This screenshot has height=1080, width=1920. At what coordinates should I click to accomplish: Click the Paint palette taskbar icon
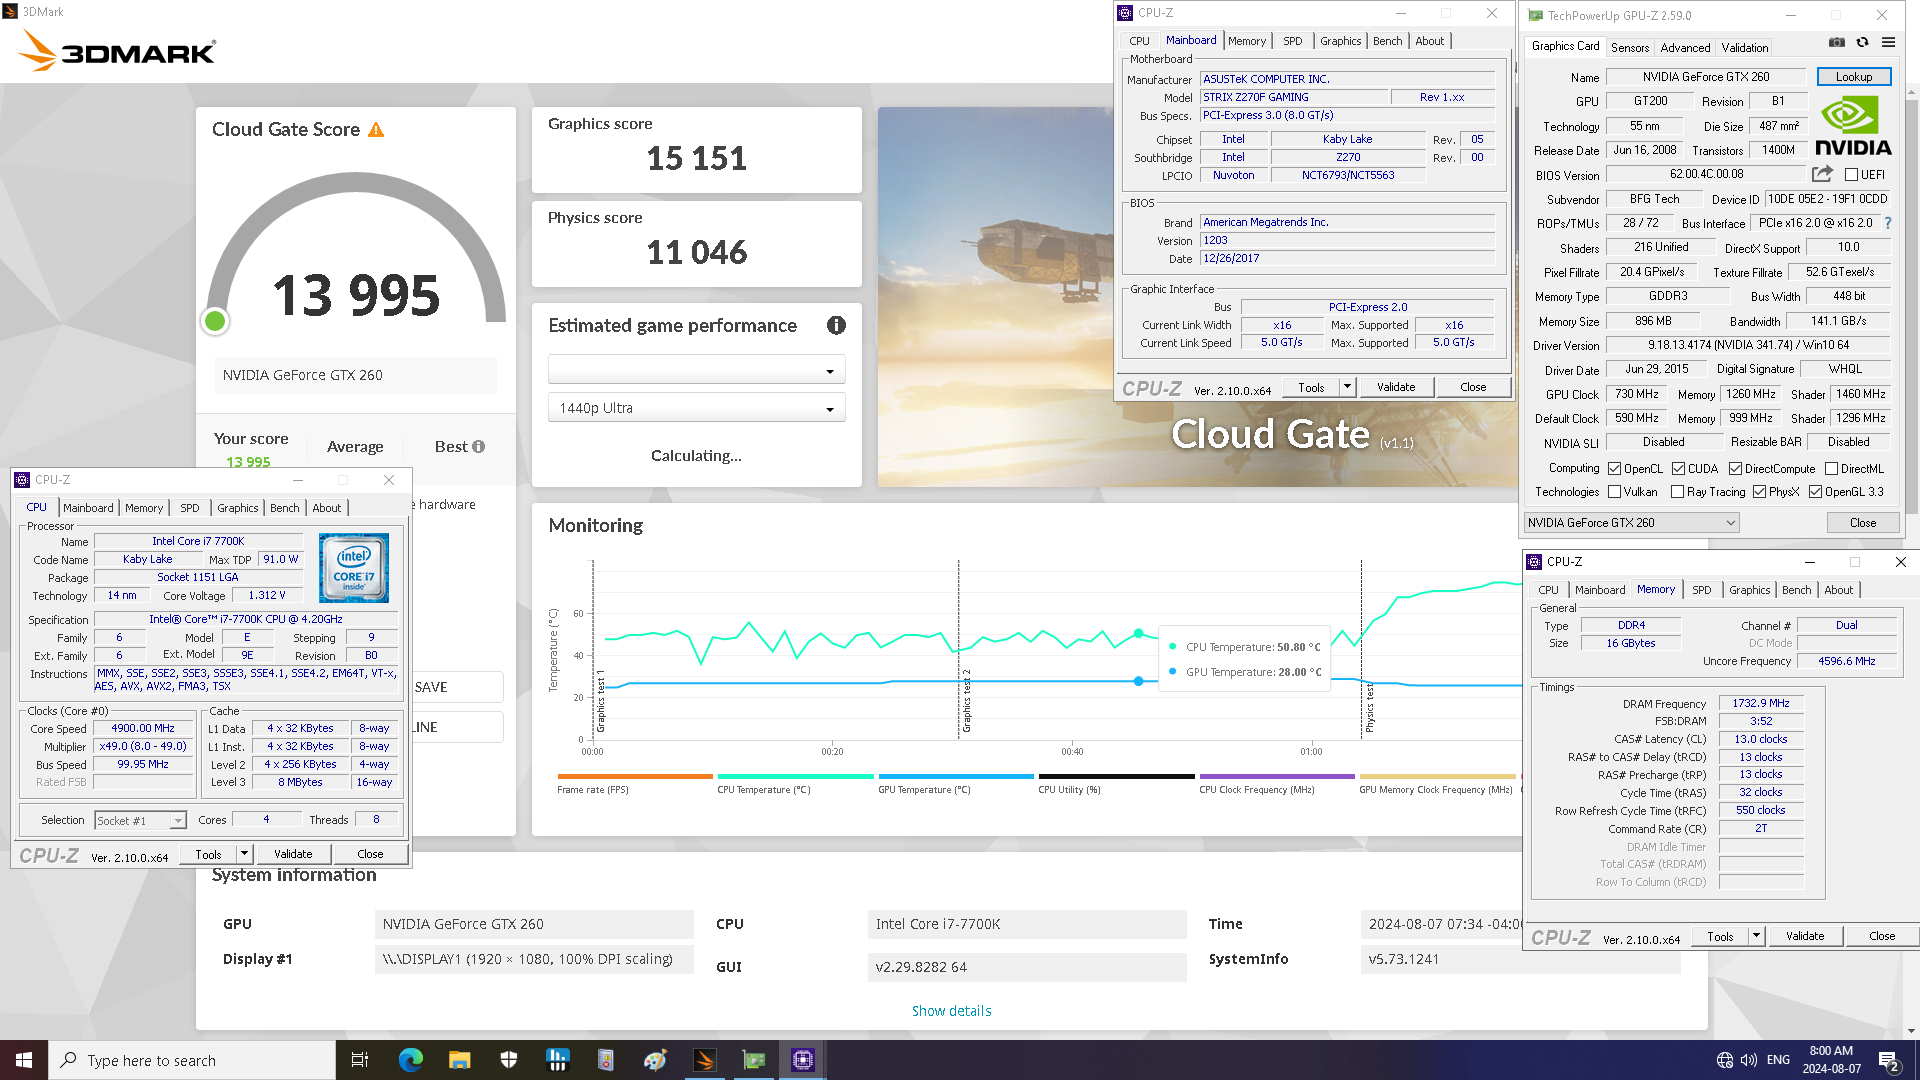point(655,1060)
